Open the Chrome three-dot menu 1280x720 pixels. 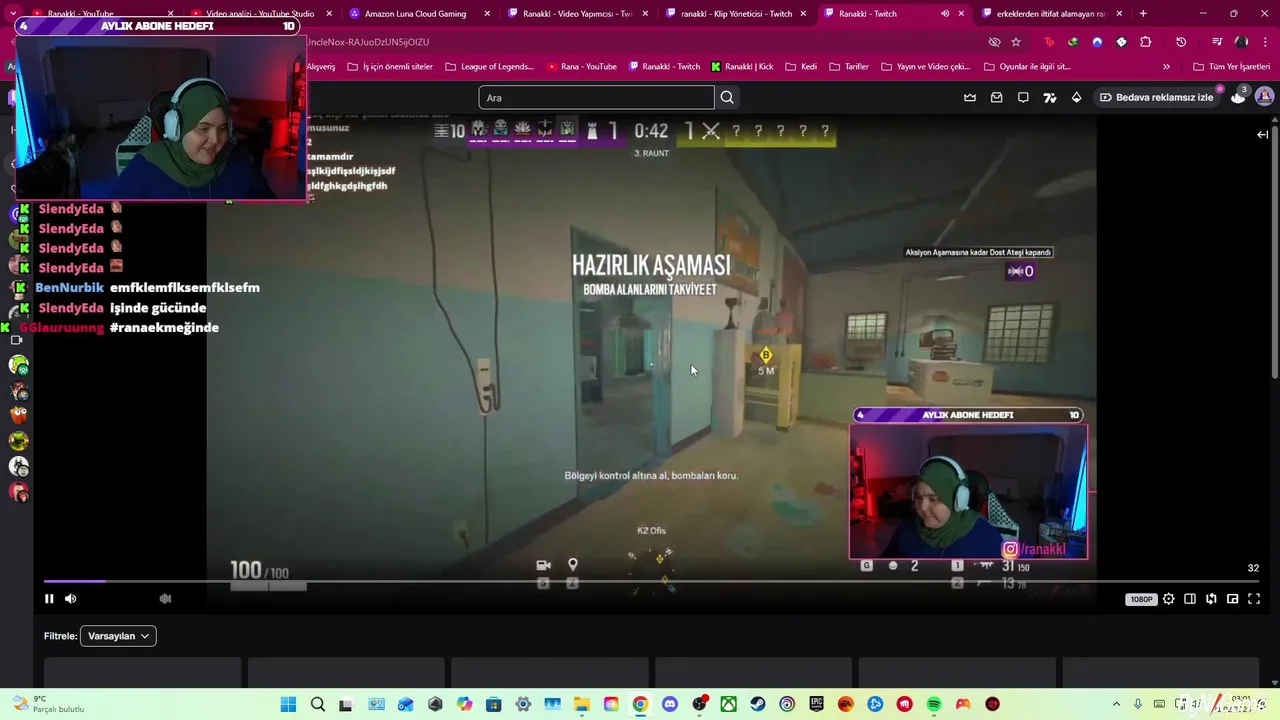[1265, 42]
